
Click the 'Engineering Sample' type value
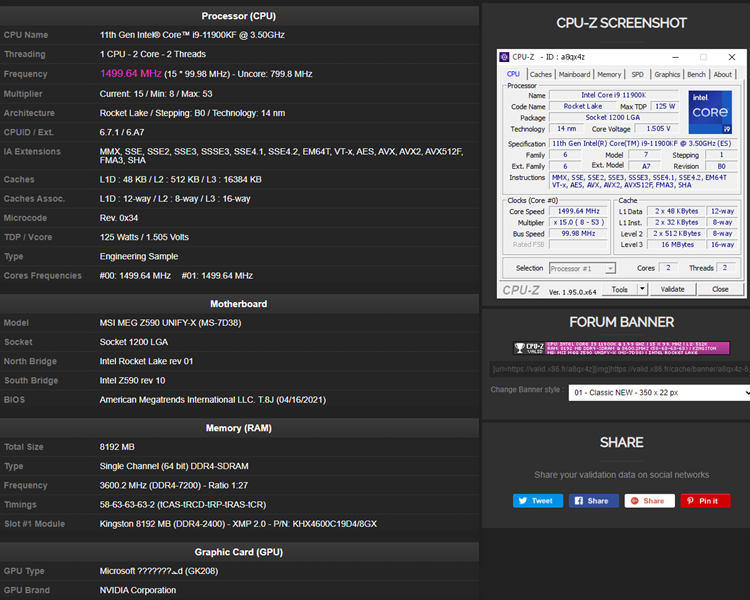tap(139, 256)
